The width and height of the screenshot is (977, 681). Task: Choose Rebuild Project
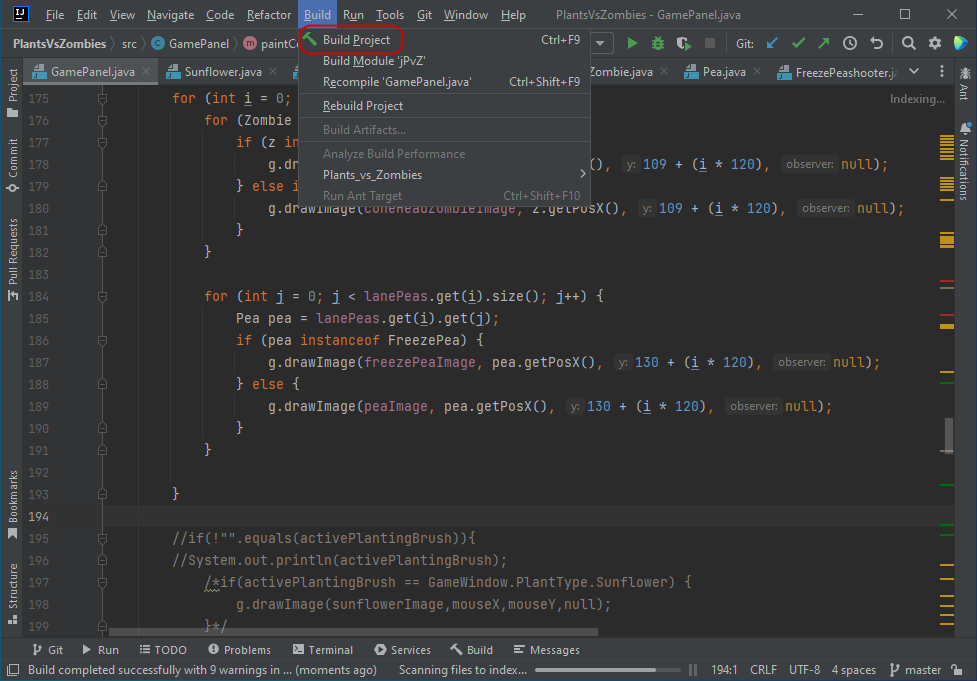(x=444, y=106)
